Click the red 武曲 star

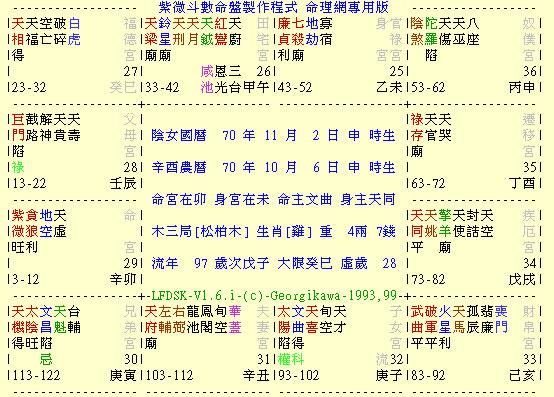[x=417, y=319]
